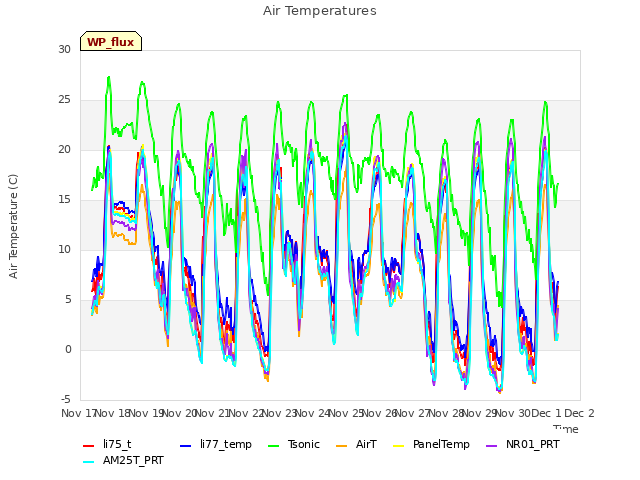The width and height of the screenshot is (640, 480).
Task: Click the red li75_t legend swatch
Action: pyautogui.click(x=89, y=446)
